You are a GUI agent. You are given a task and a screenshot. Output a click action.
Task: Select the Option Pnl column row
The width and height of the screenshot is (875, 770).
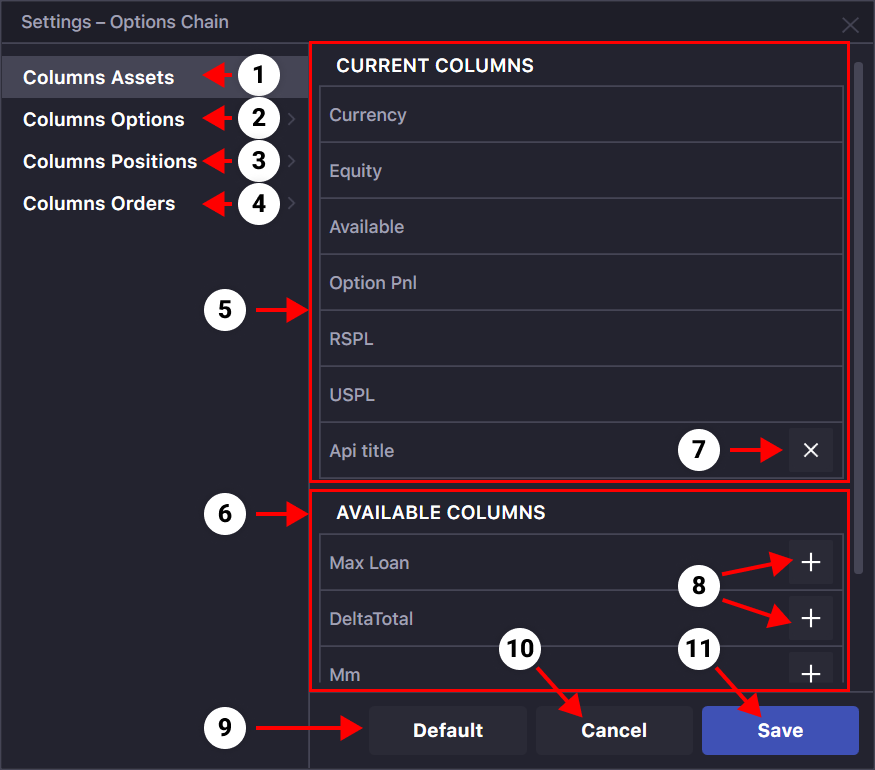(581, 282)
